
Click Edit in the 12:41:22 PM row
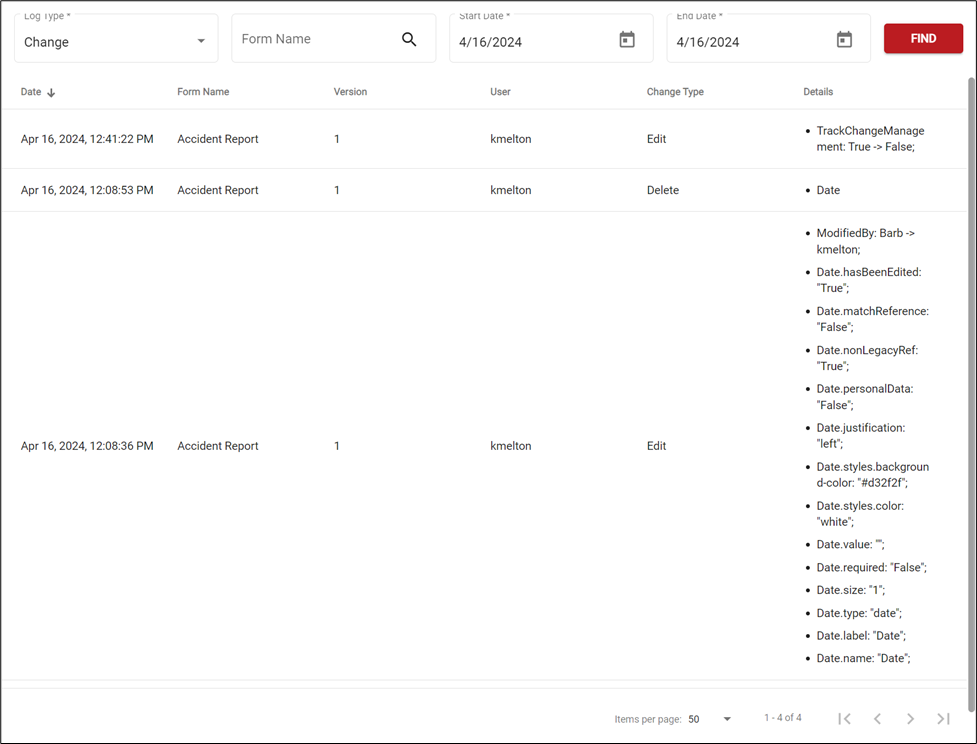(x=656, y=139)
